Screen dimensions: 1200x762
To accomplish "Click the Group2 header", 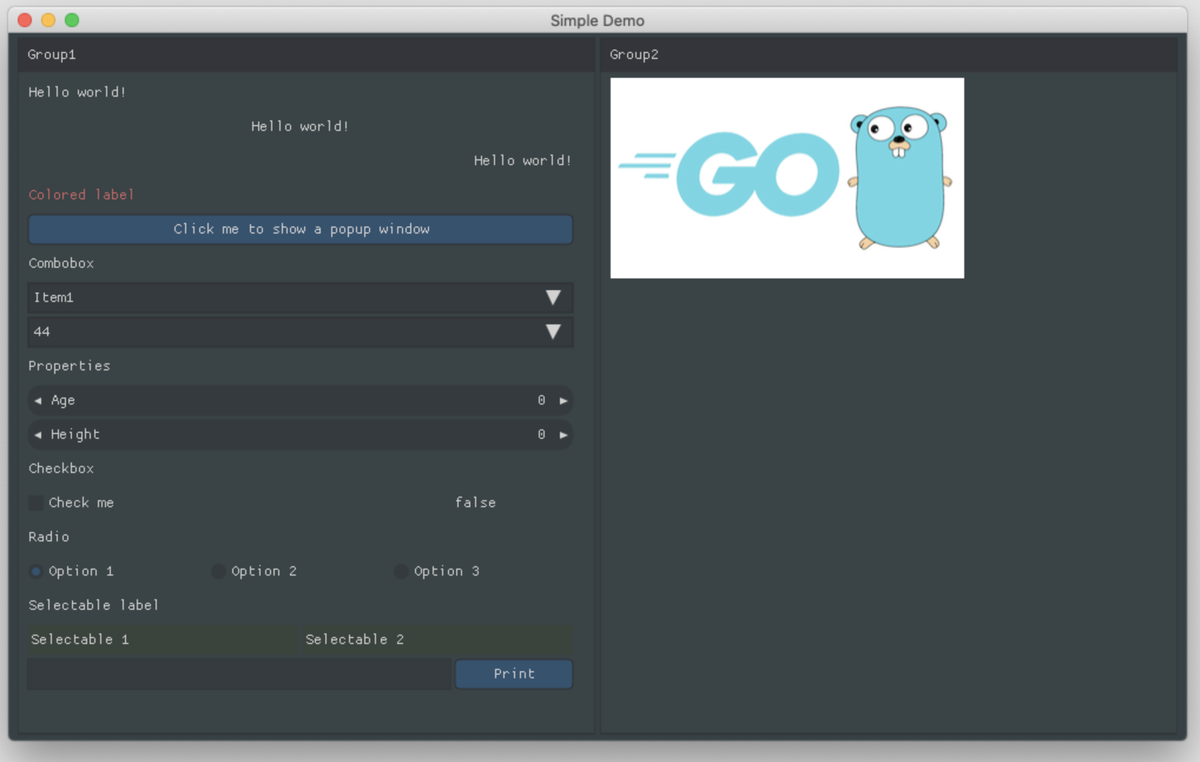I will [x=888, y=55].
